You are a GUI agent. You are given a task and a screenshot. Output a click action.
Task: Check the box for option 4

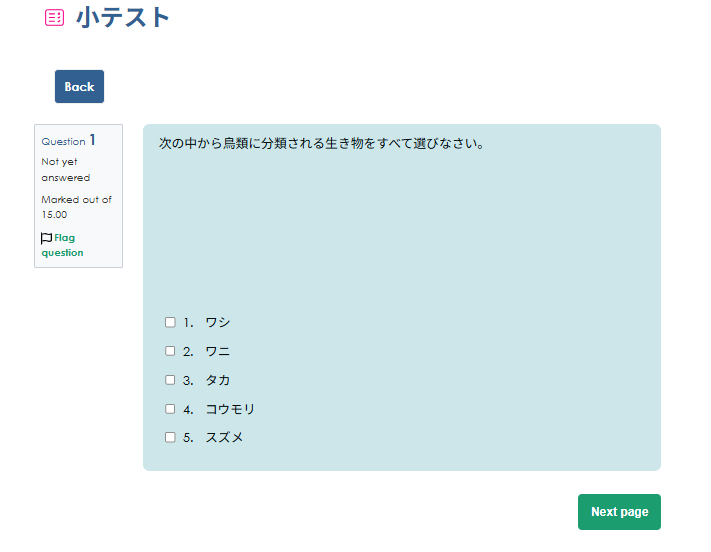(x=170, y=409)
